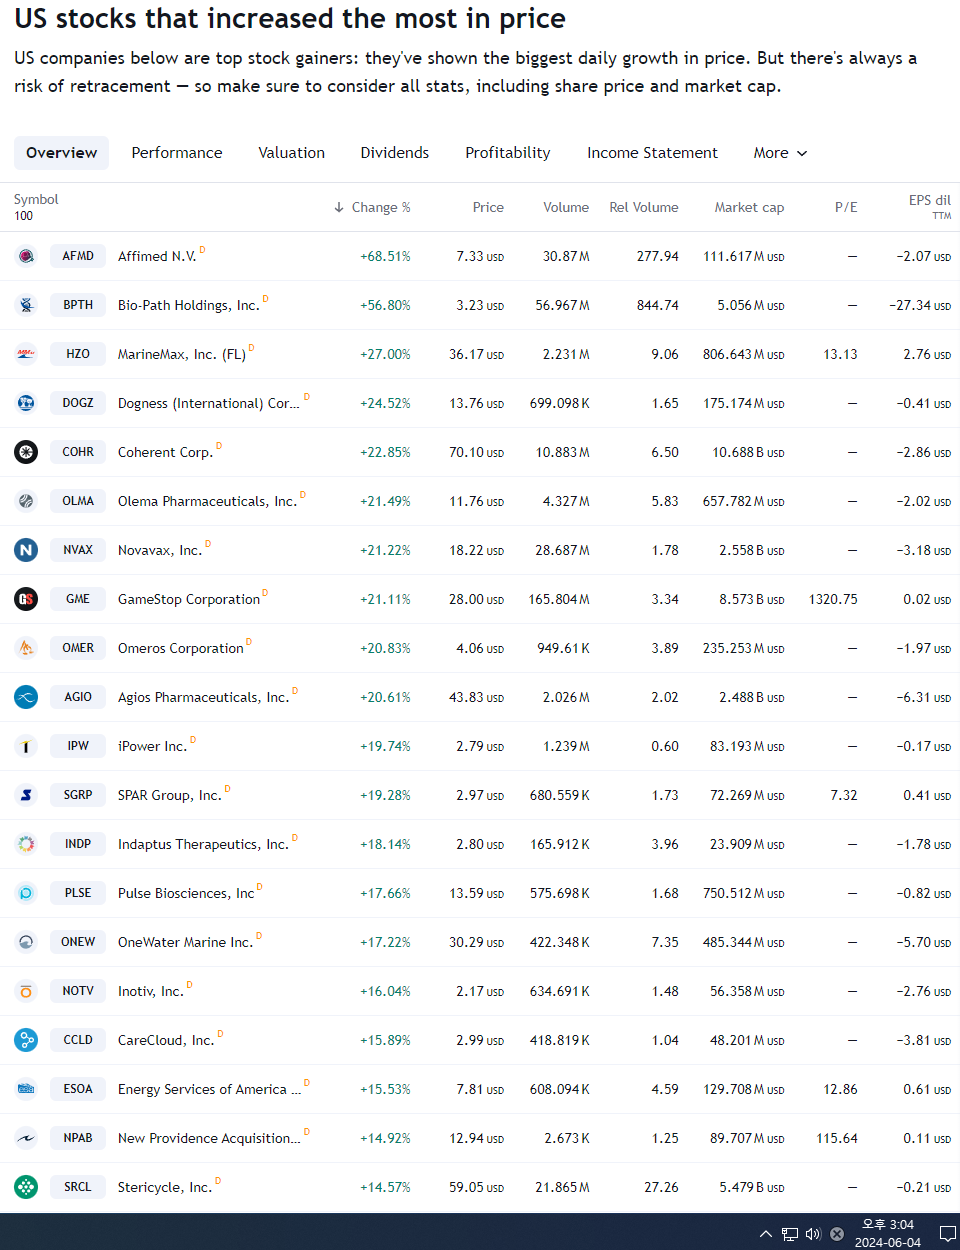
Task: Sort by EPS dil TTM column header
Action: click(930, 207)
